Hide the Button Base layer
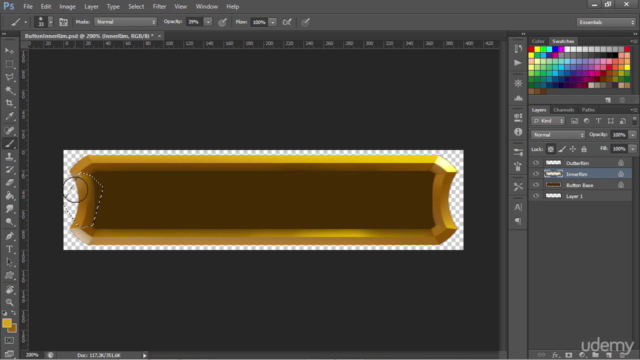This screenshot has width=640, height=360. [x=536, y=185]
